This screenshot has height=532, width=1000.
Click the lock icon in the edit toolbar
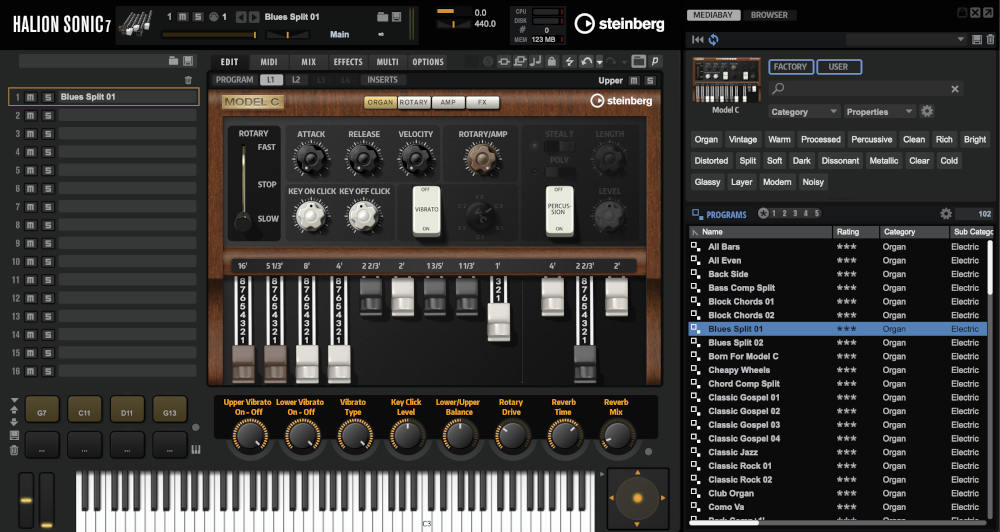[x=552, y=62]
